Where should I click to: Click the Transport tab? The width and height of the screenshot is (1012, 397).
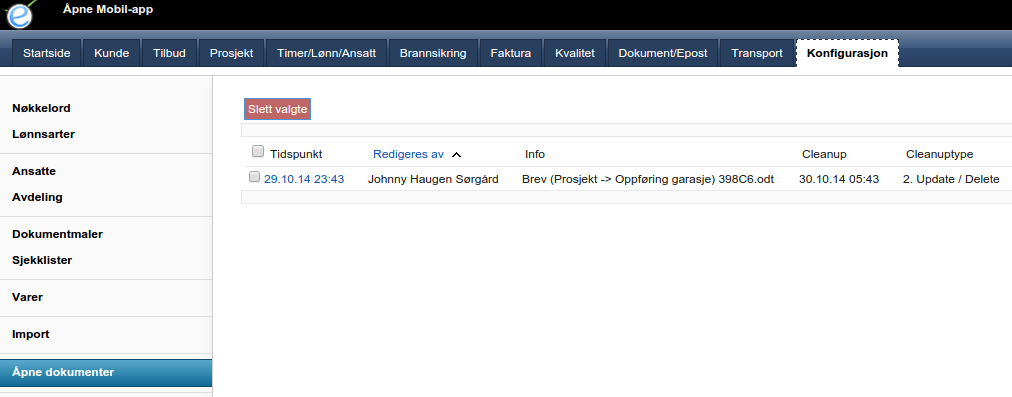pyautogui.click(x=757, y=53)
